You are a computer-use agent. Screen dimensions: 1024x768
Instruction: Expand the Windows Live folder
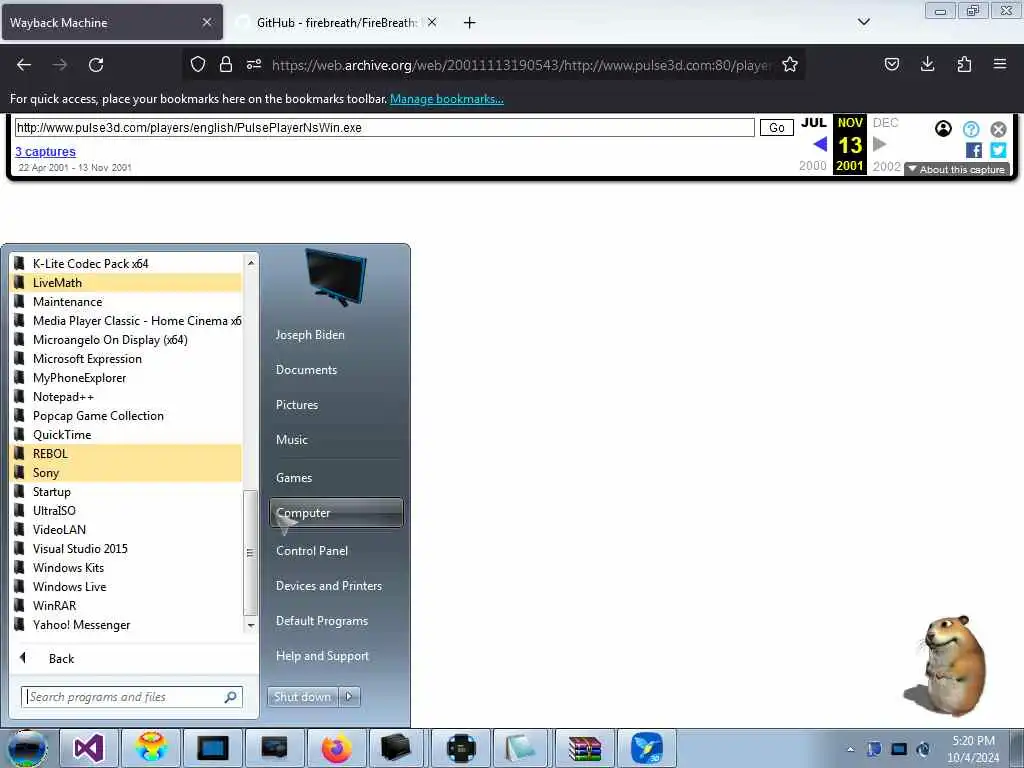pos(127,586)
